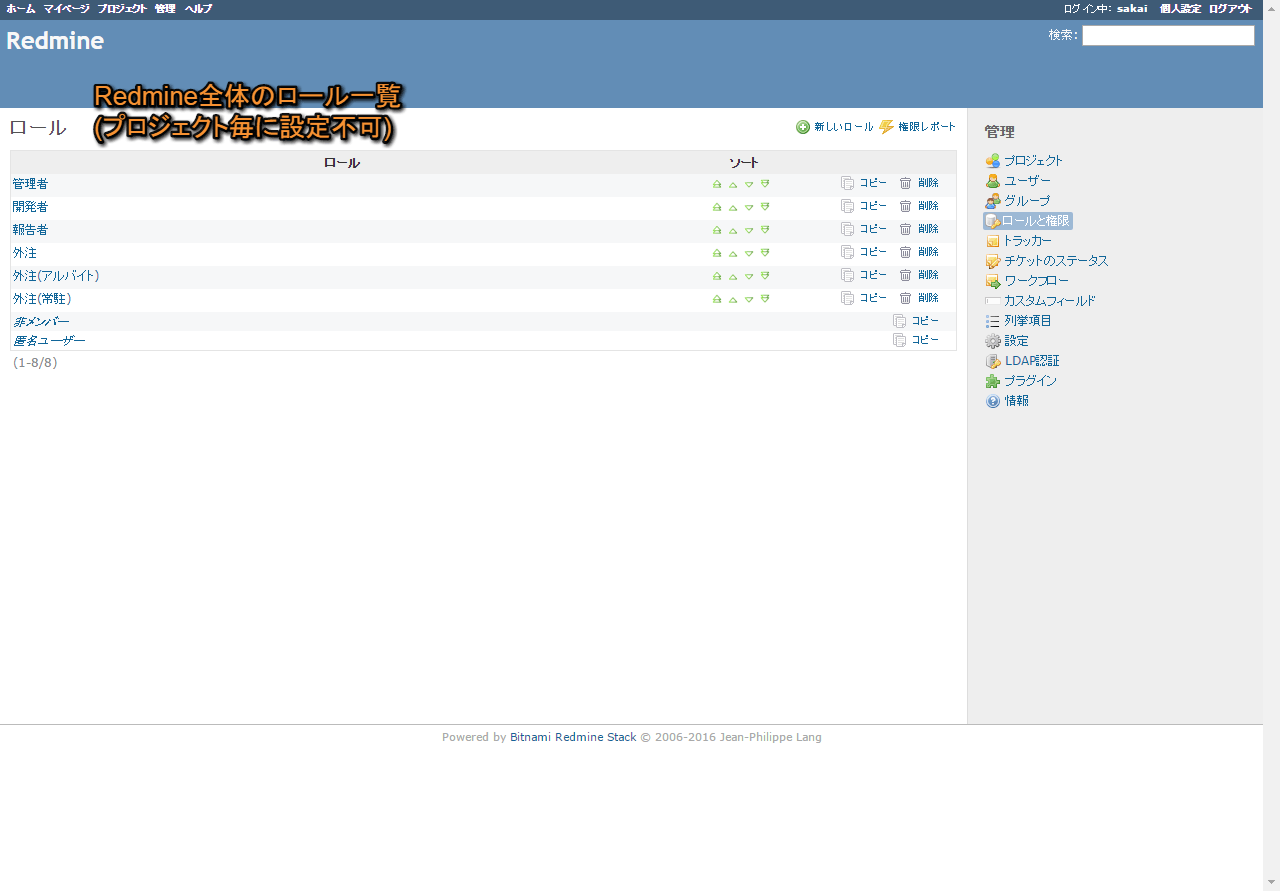Move 外注(アルバイト) role to top

[x=717, y=276]
